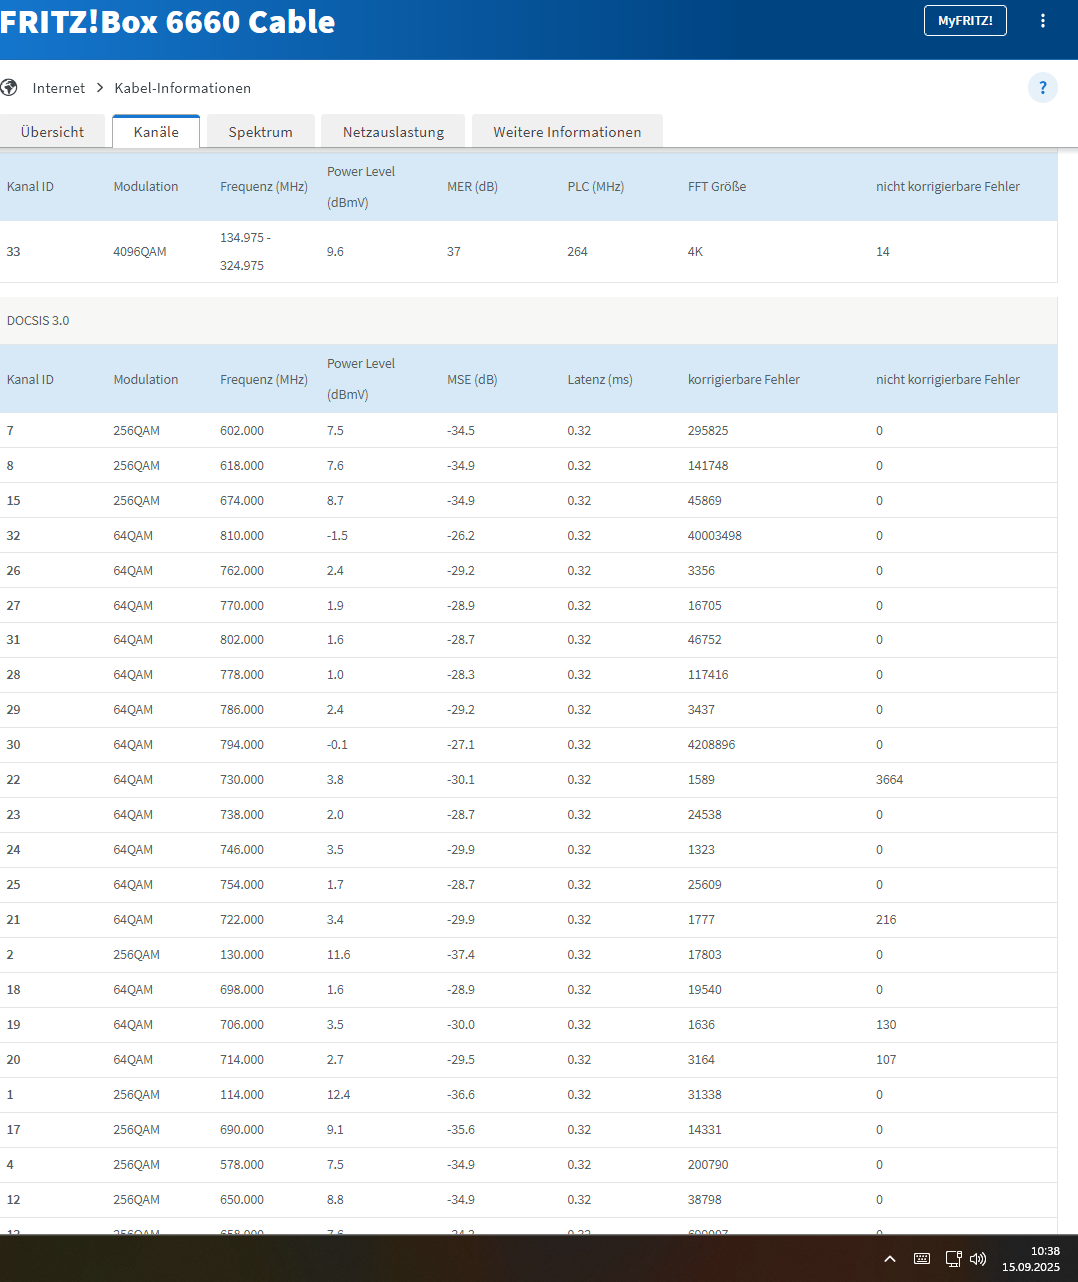Click power level value 9.6
The height and width of the screenshot is (1282, 1078).
click(x=335, y=252)
